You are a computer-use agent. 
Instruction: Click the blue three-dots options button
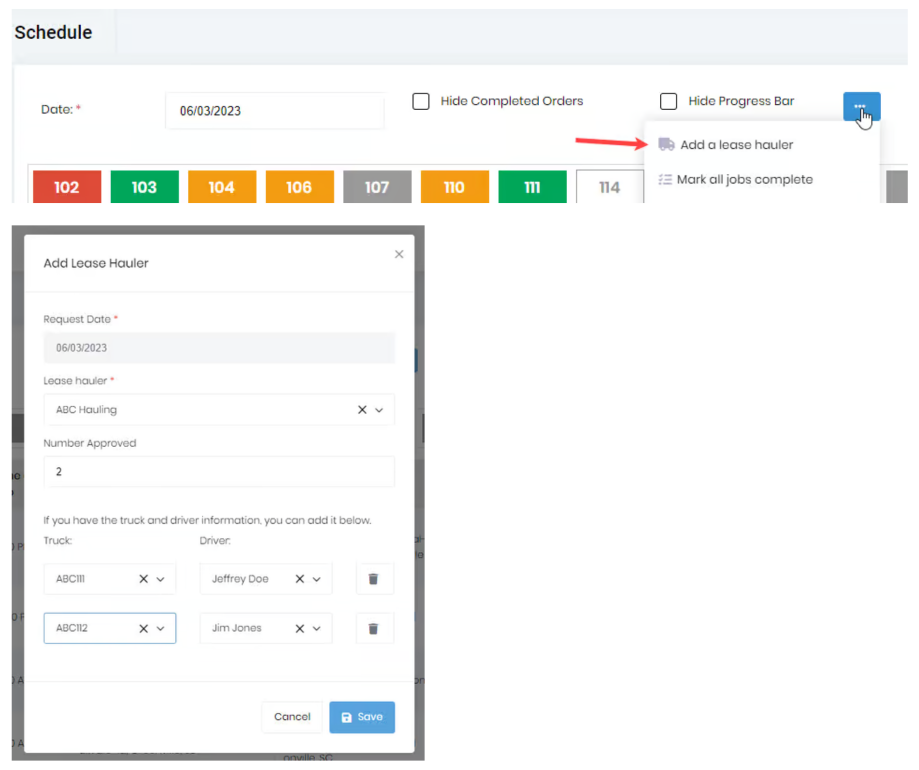(x=861, y=107)
